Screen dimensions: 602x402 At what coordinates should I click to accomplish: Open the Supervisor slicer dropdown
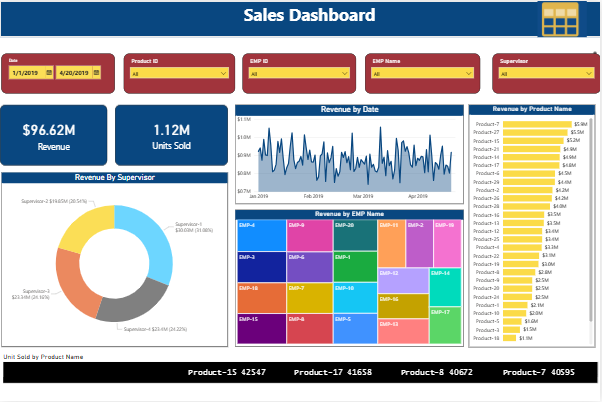589,73
